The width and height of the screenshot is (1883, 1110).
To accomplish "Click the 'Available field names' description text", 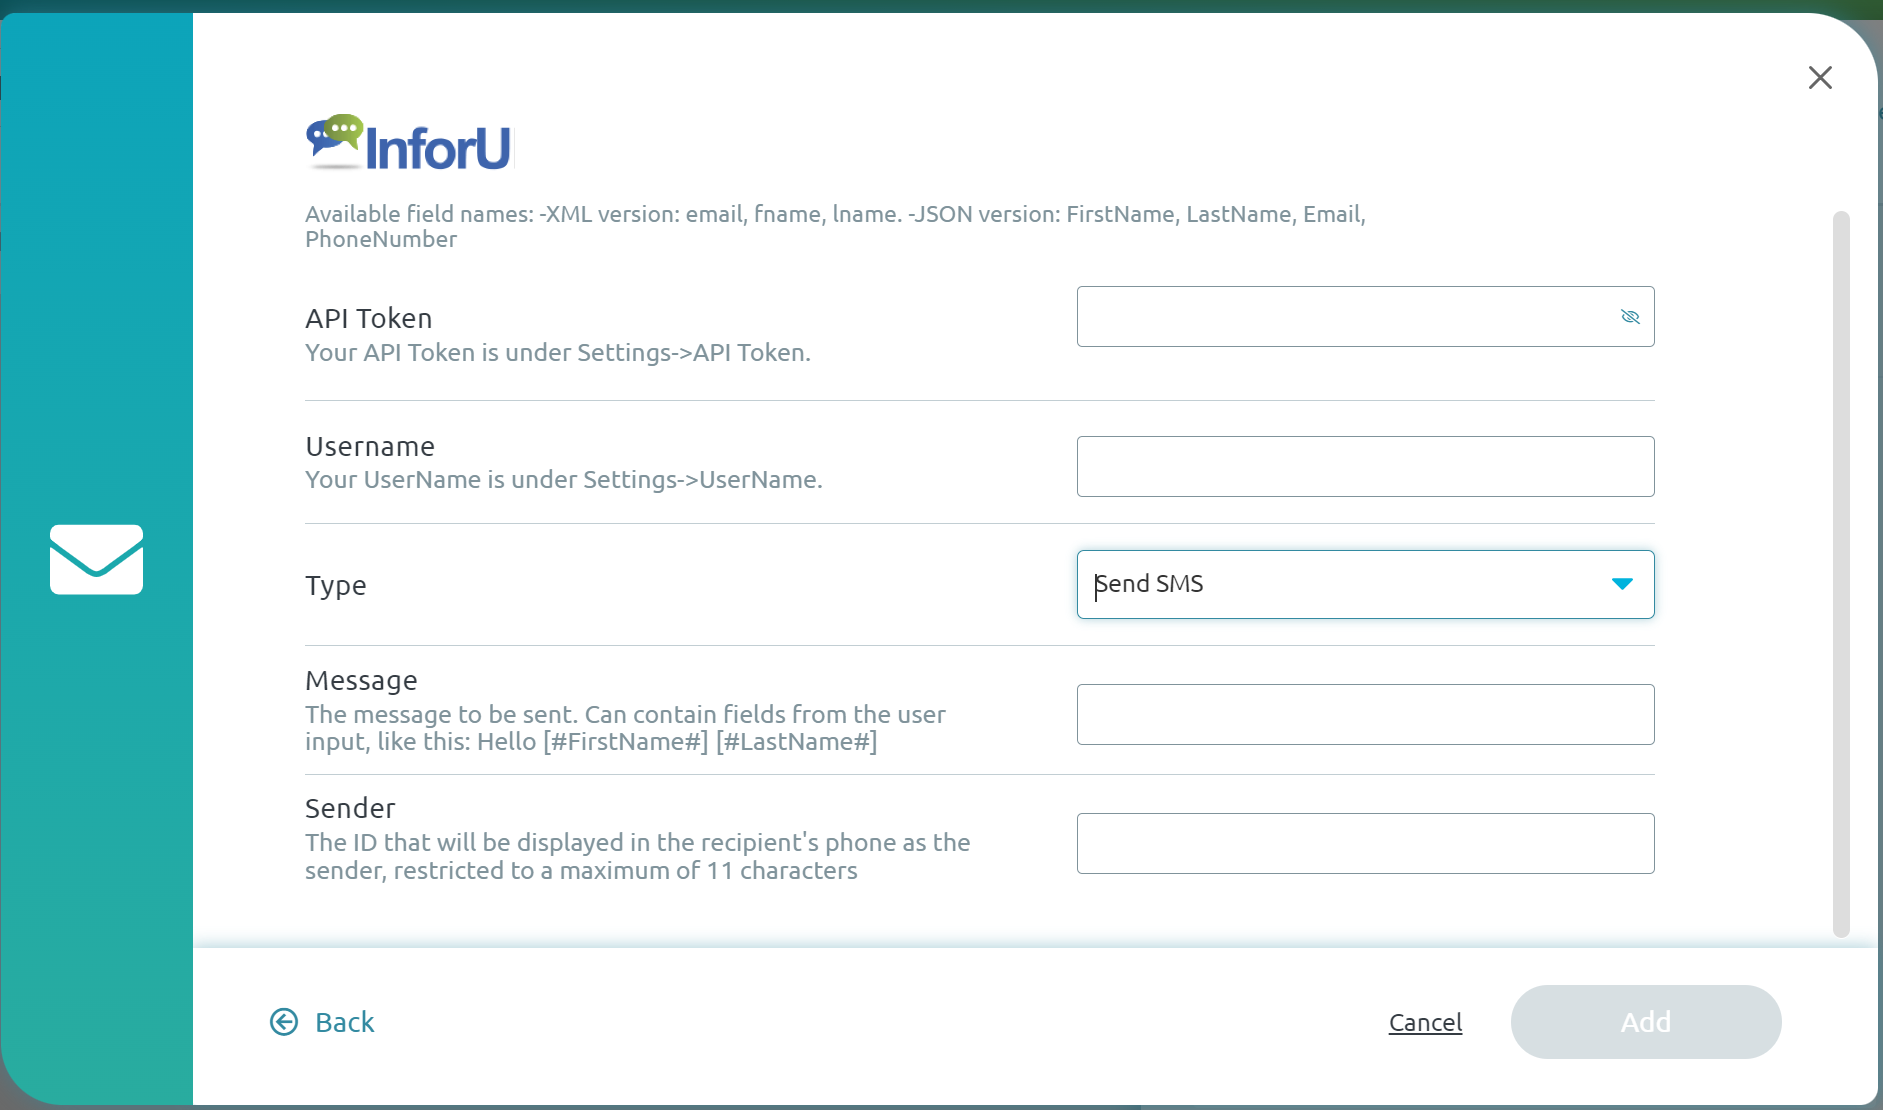I will point(835,226).
